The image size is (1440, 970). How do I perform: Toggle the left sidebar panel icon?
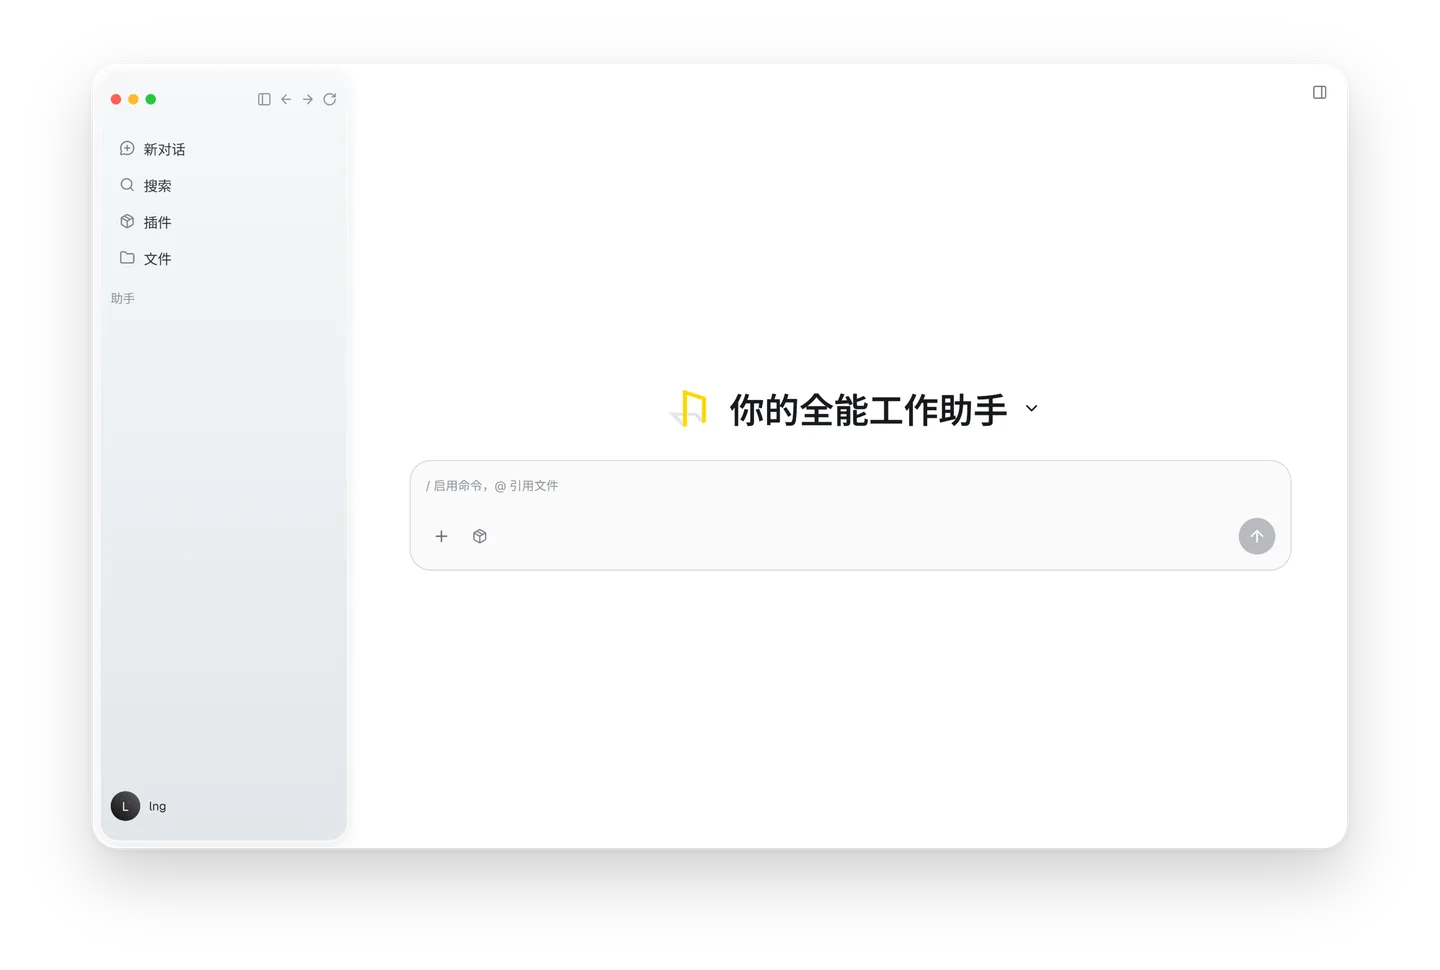coord(264,99)
